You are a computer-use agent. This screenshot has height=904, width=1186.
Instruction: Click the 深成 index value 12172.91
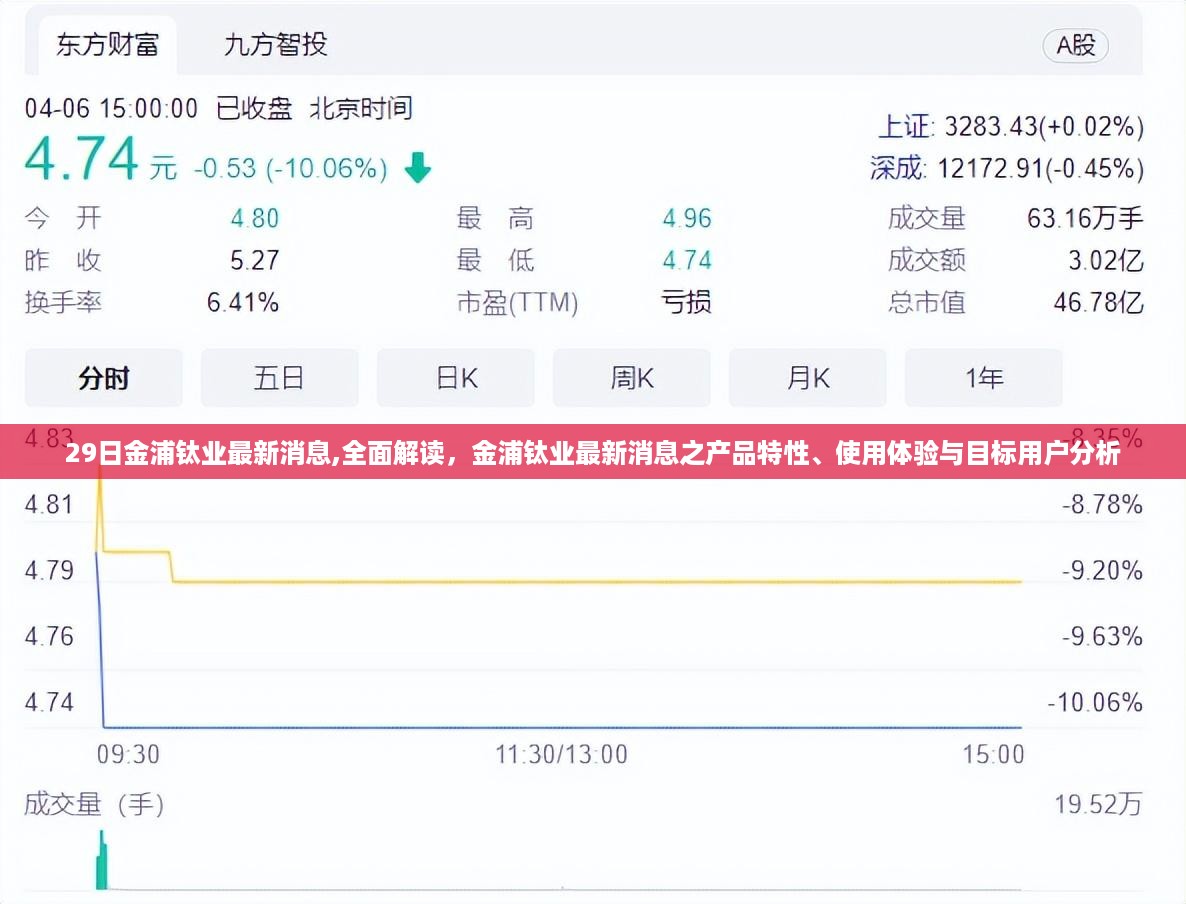1038,168
